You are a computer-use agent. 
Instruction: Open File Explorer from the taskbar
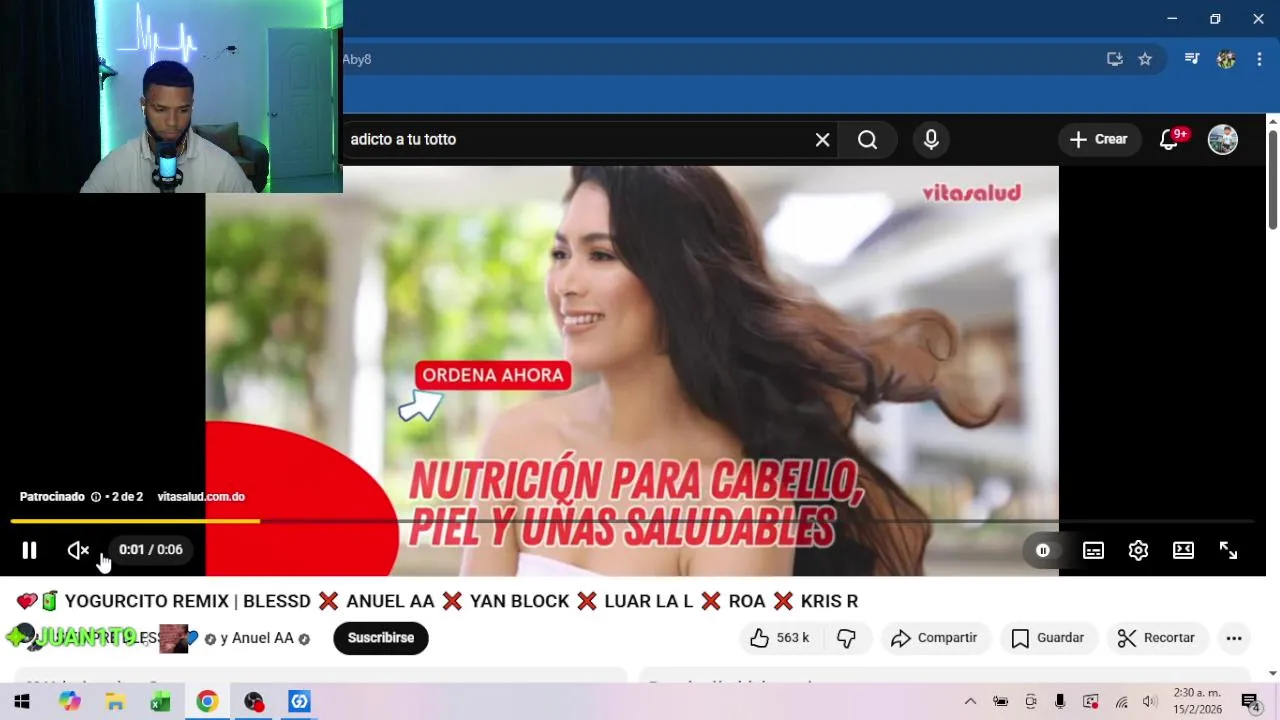coord(115,702)
